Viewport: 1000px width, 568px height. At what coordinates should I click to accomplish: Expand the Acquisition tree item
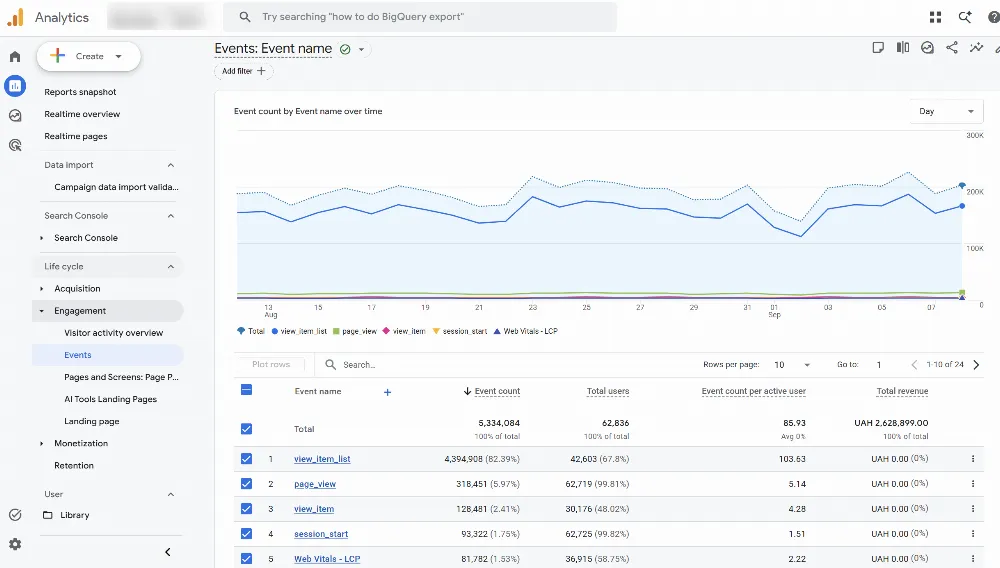click(x=42, y=289)
